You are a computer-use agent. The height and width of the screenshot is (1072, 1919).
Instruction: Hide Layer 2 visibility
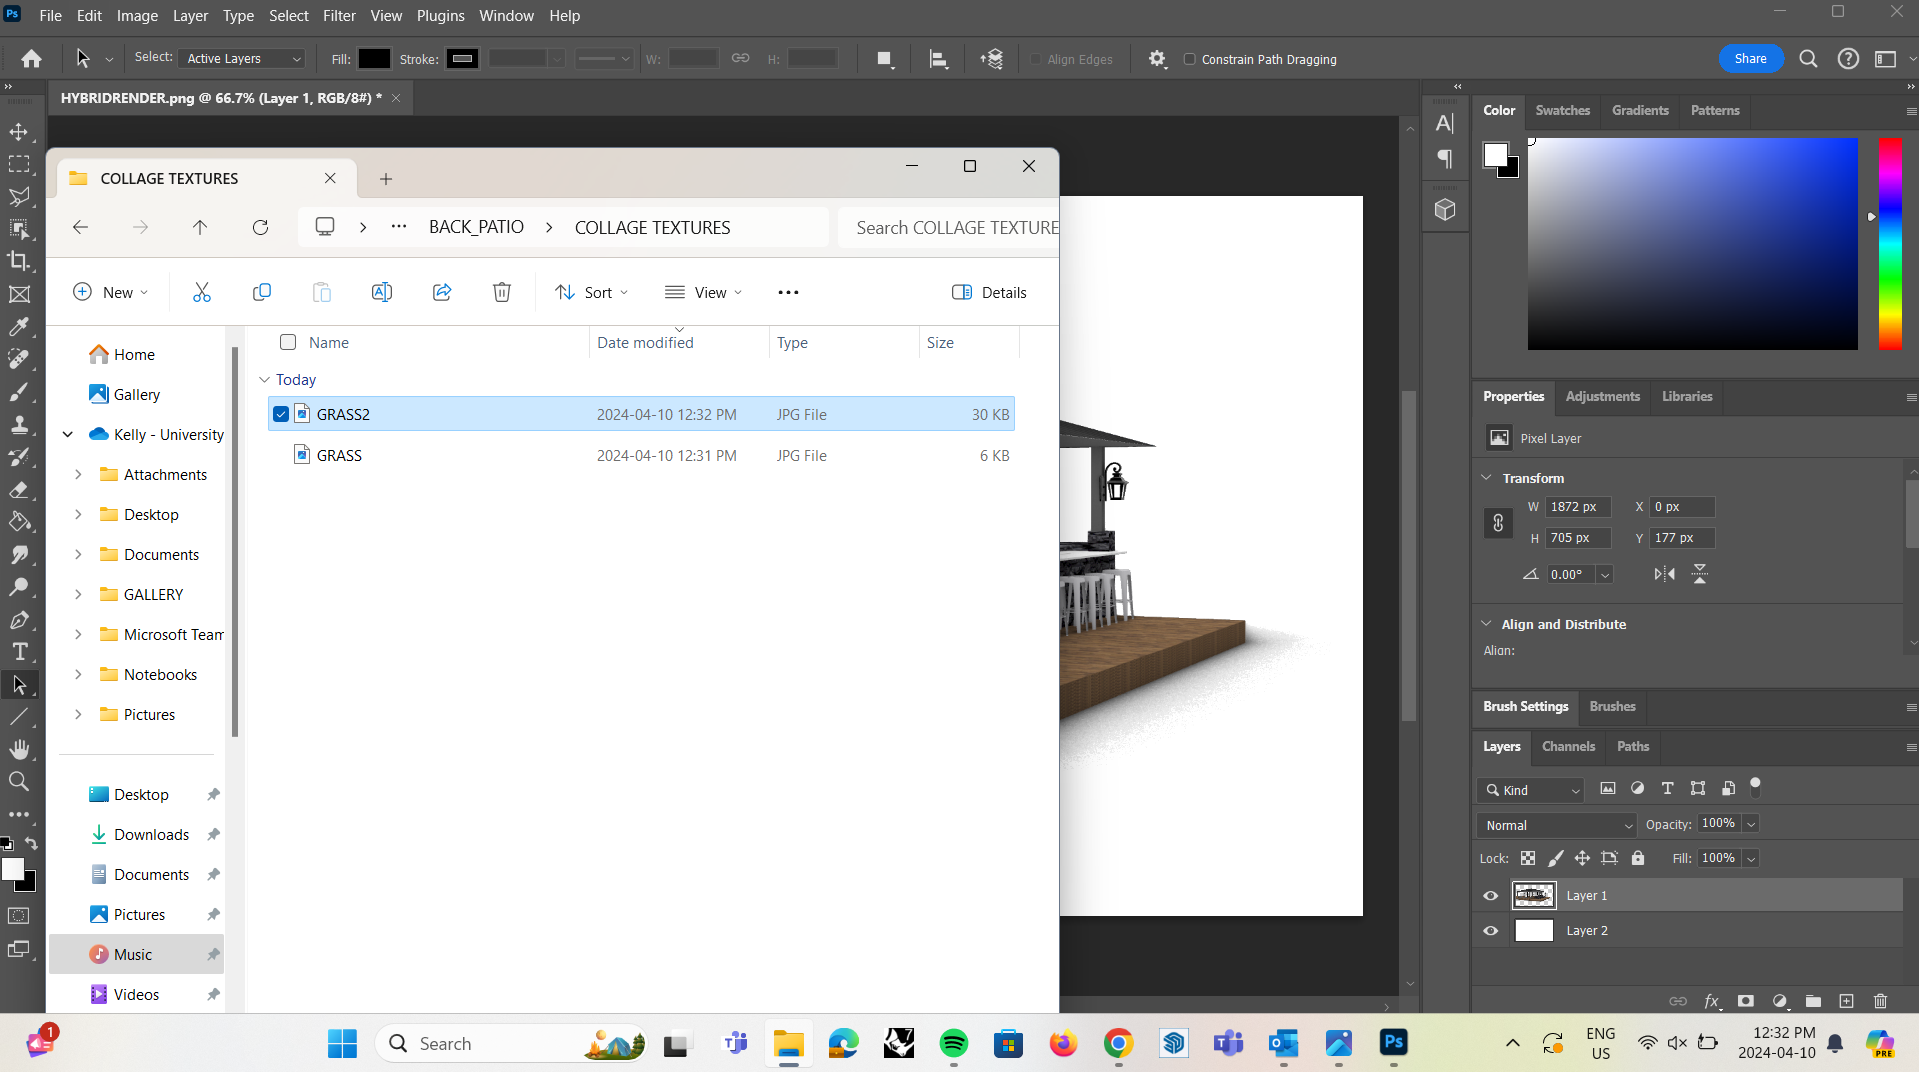point(1491,930)
